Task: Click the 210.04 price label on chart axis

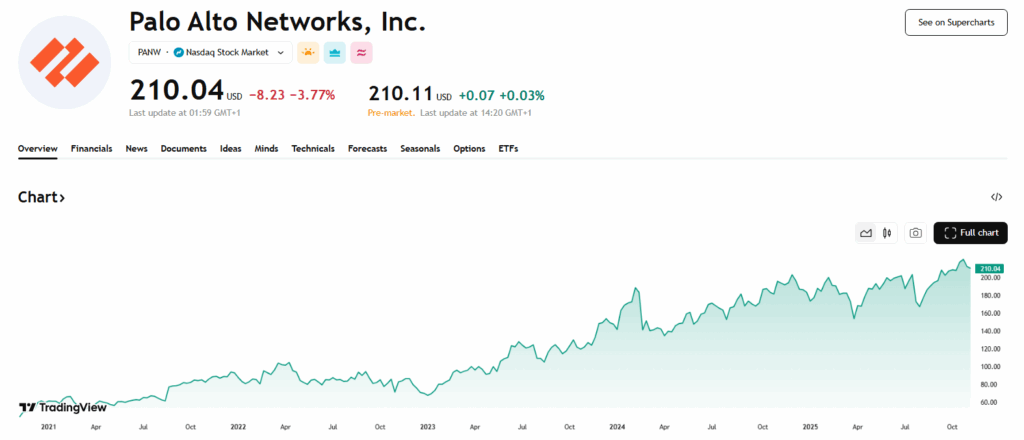Action: (987, 268)
